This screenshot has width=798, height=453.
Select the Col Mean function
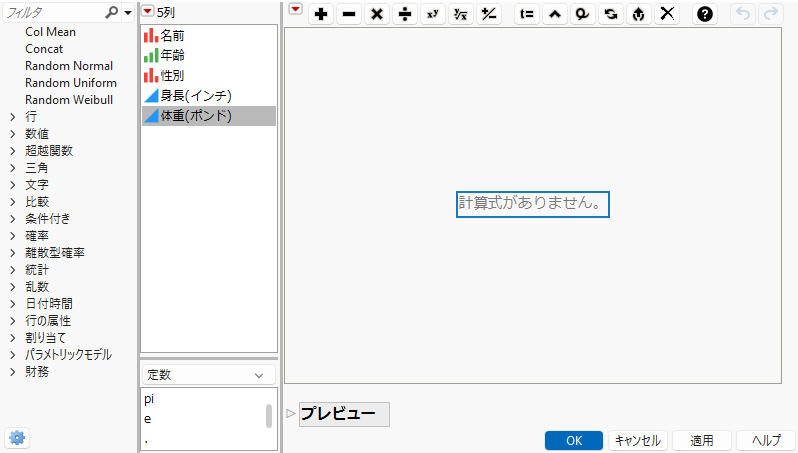[50, 32]
